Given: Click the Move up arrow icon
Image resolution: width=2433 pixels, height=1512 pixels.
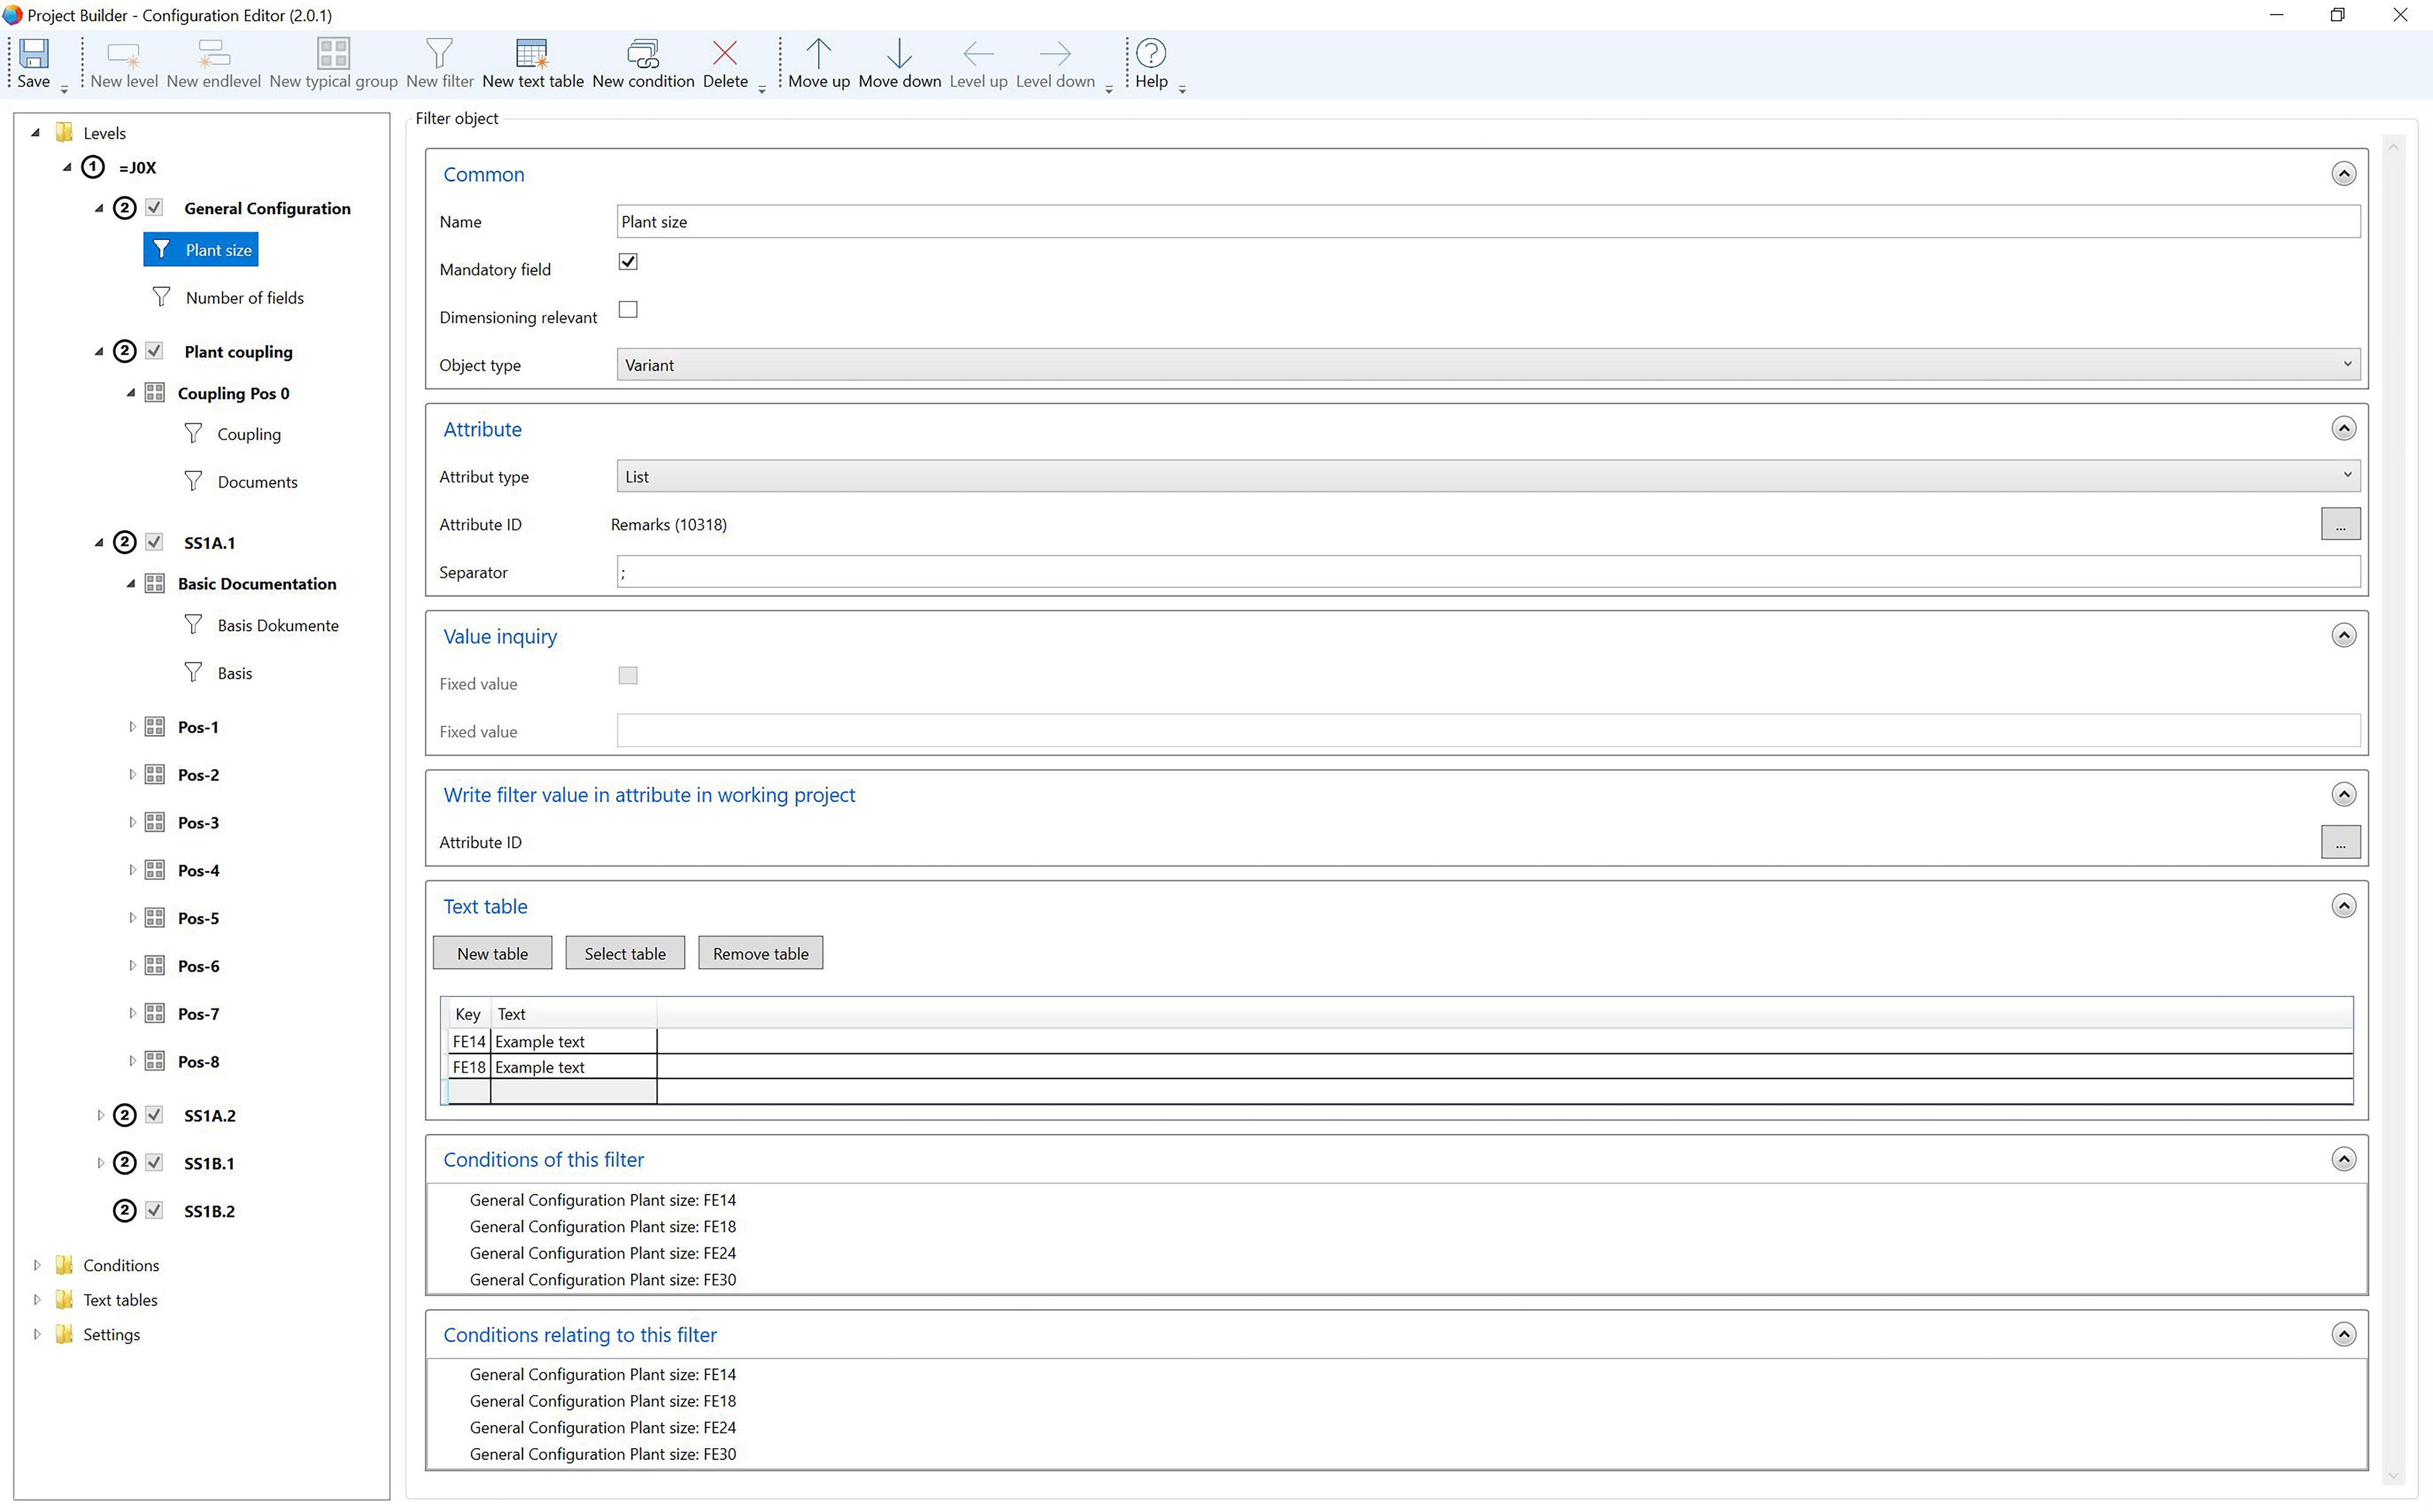Looking at the screenshot, I should 818,54.
